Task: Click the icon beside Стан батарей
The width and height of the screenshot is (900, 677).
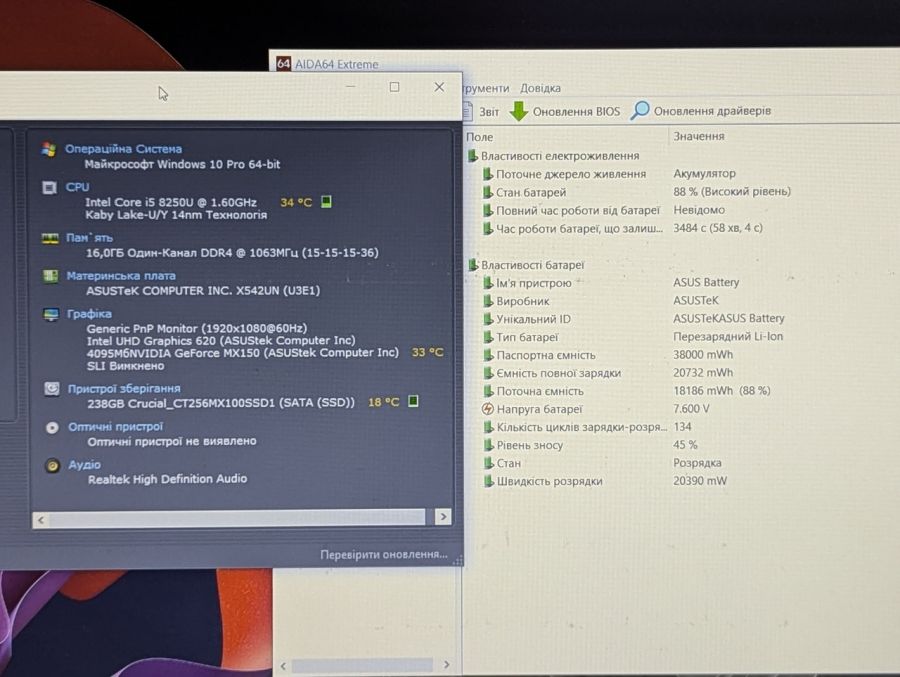Action: click(487, 192)
